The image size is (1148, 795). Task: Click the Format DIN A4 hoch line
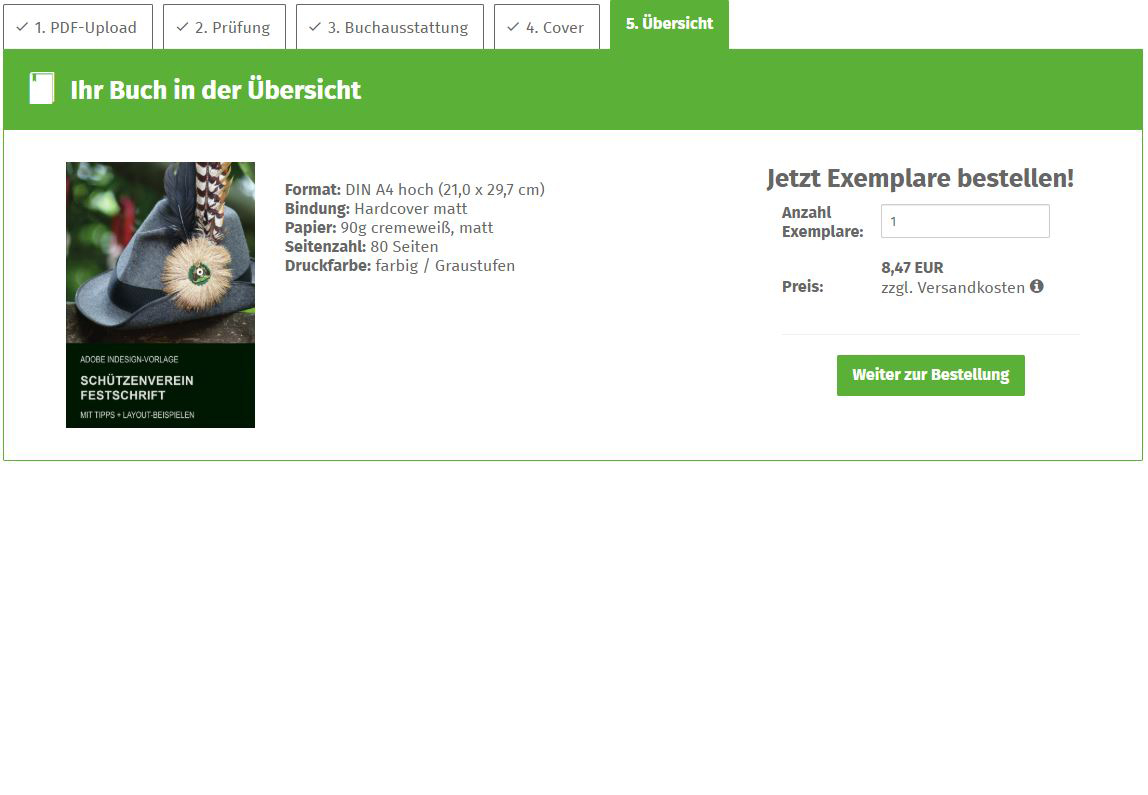click(414, 190)
